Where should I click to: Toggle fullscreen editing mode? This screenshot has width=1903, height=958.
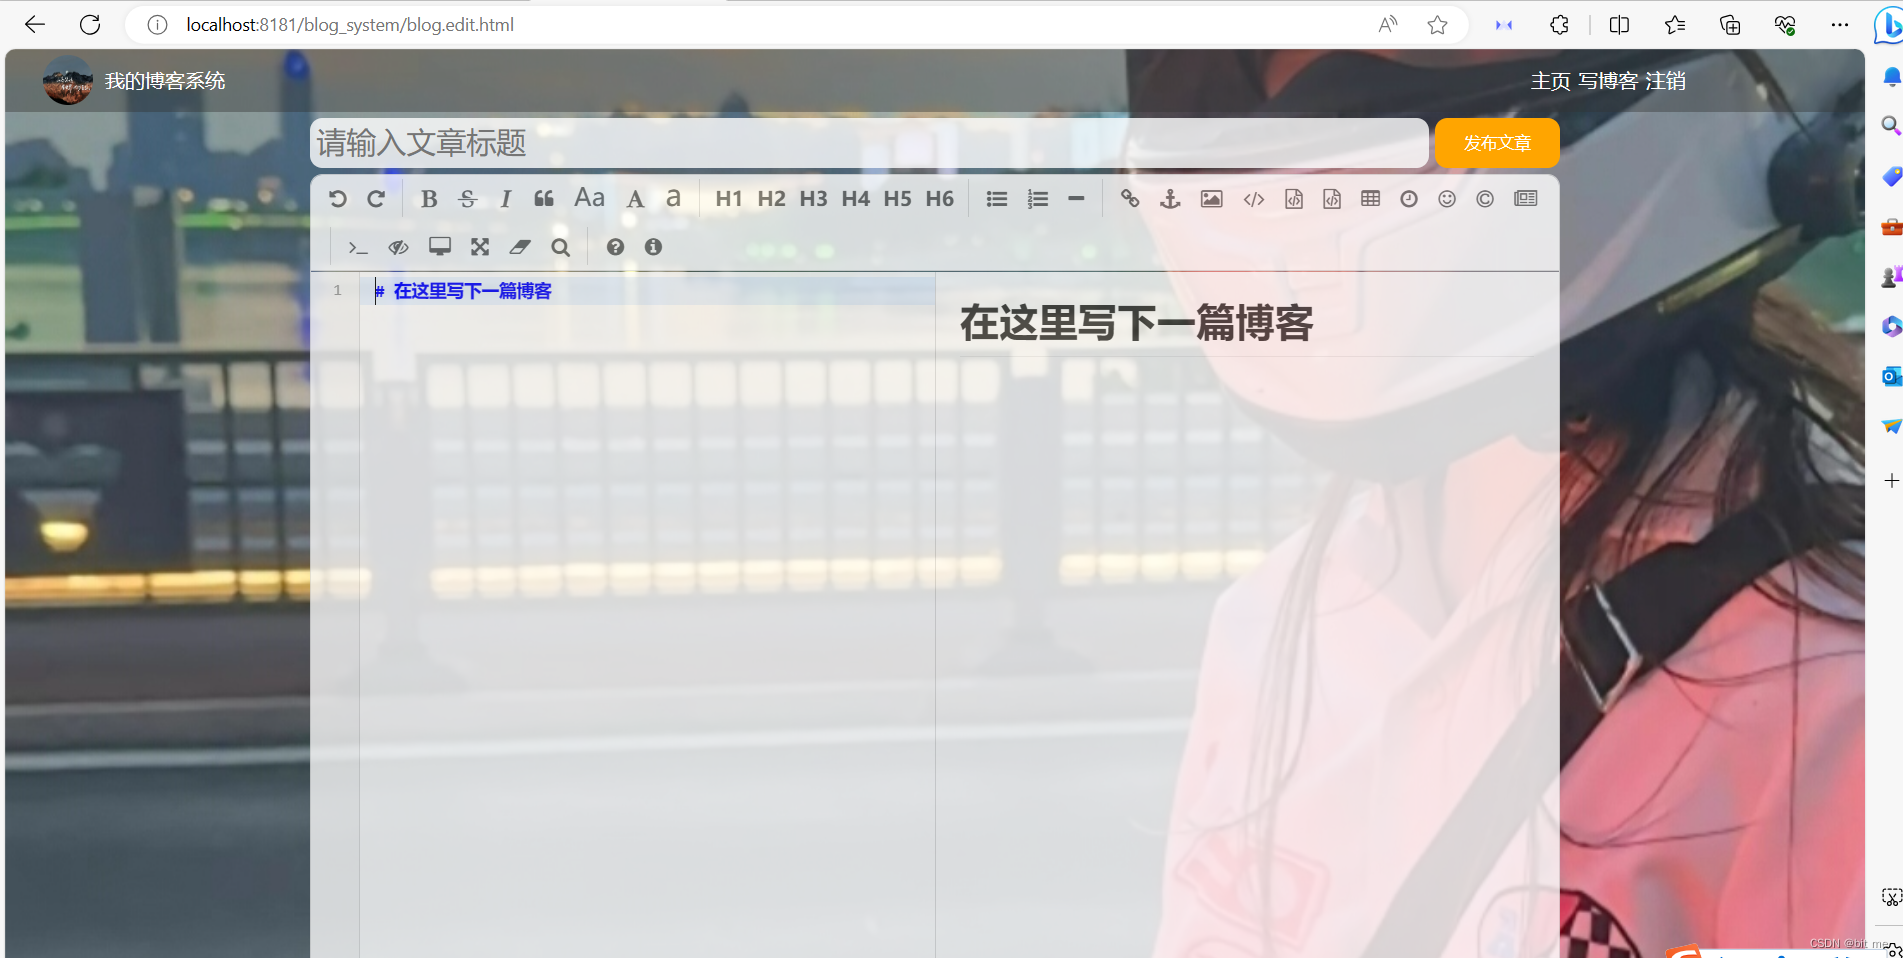click(x=480, y=247)
